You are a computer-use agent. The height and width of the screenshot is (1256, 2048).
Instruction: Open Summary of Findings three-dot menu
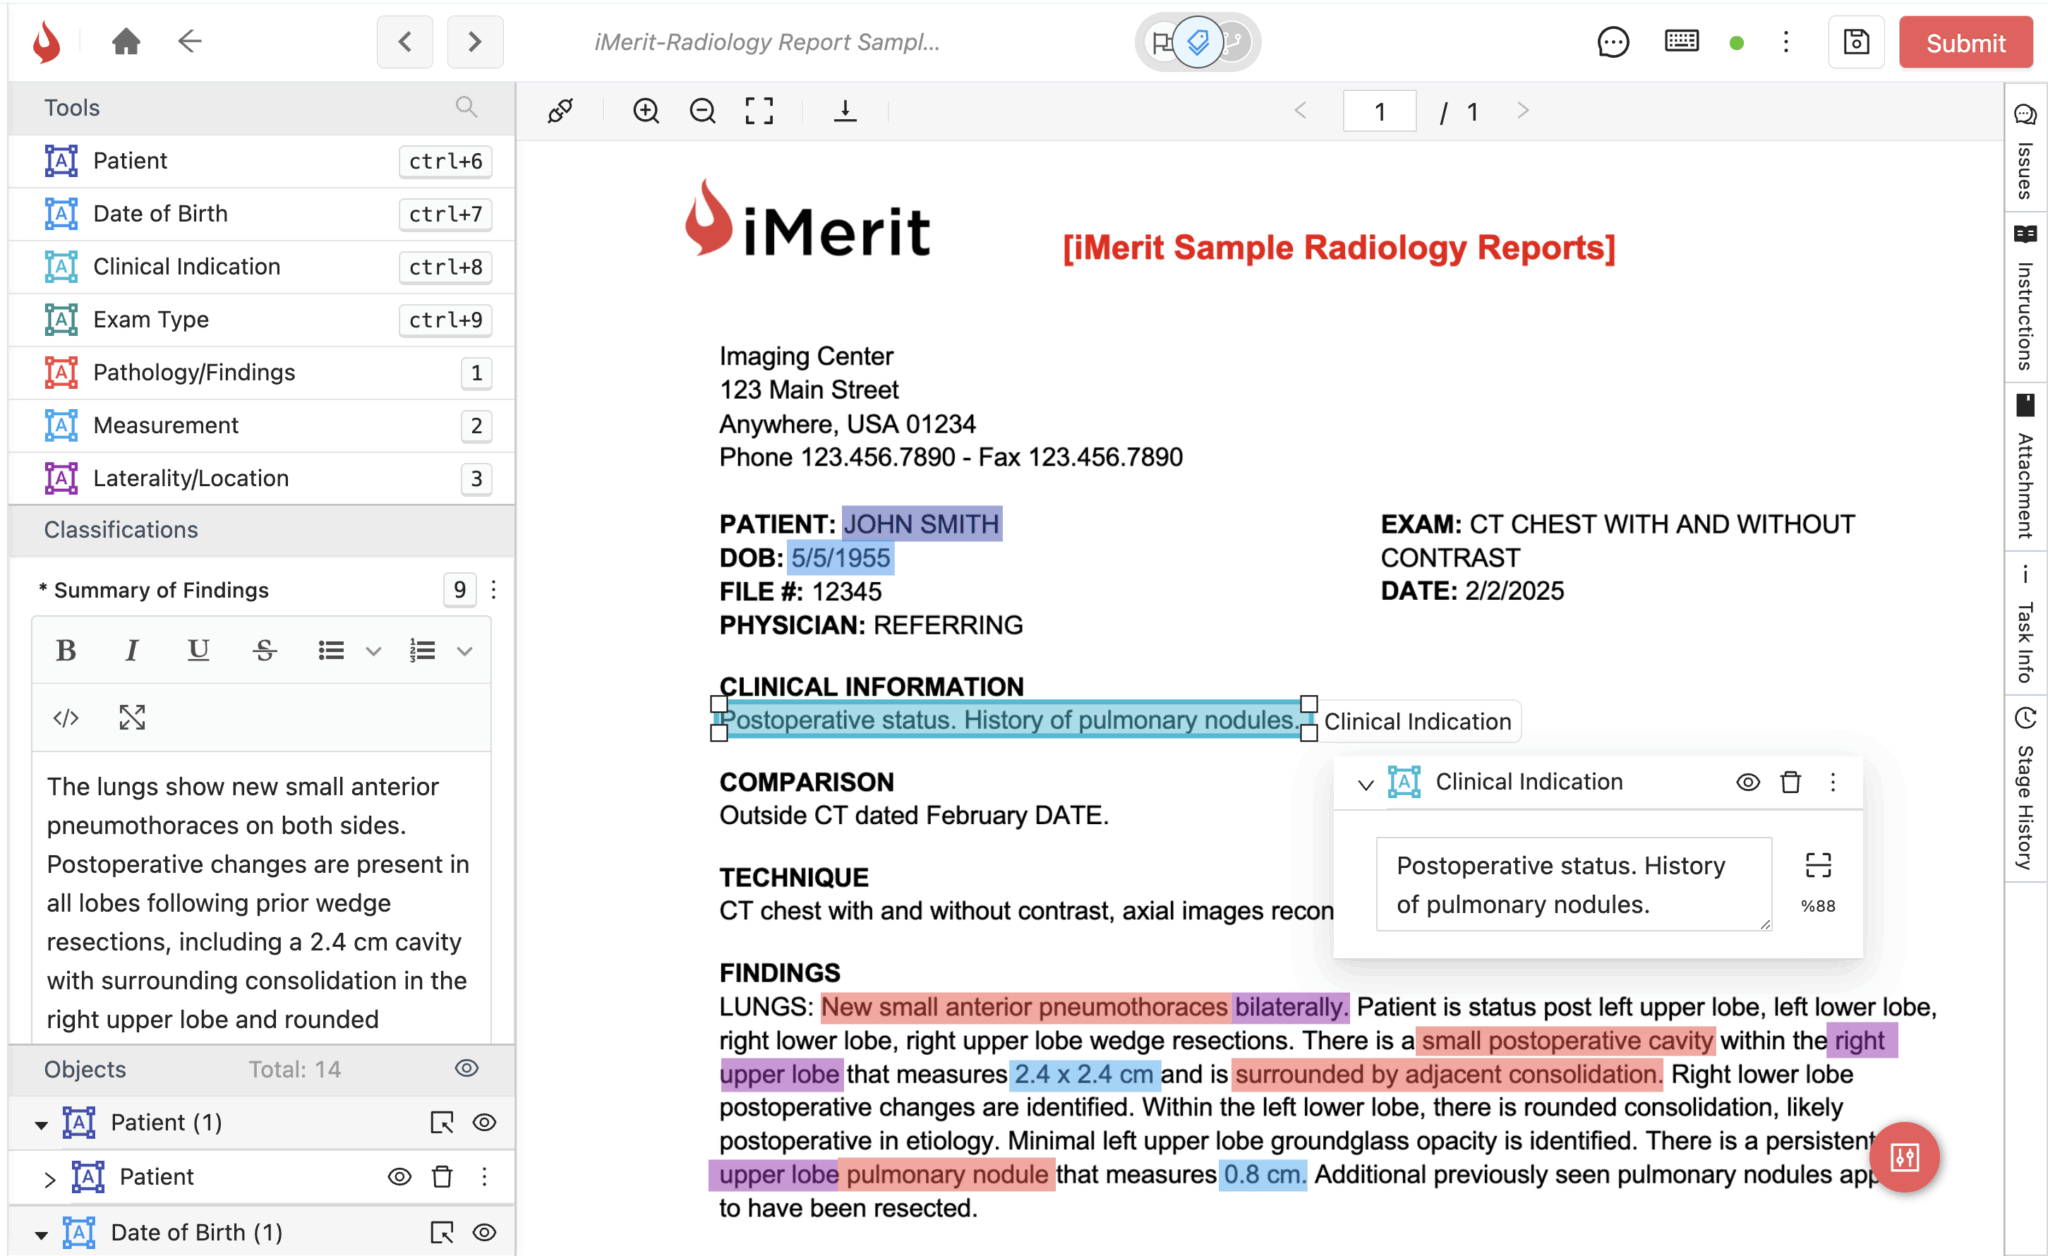[494, 590]
